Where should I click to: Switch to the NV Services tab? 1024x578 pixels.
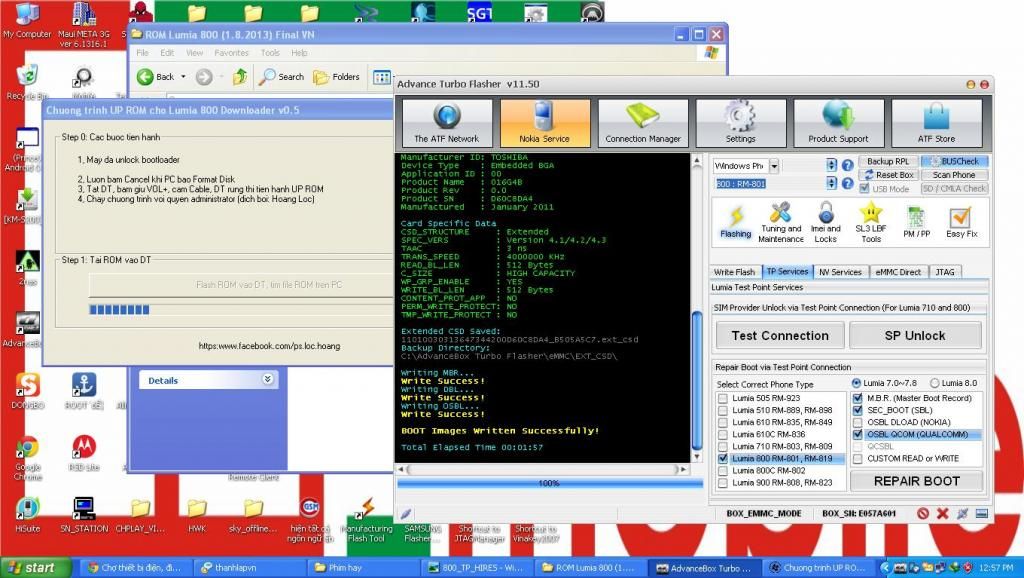[840, 272]
